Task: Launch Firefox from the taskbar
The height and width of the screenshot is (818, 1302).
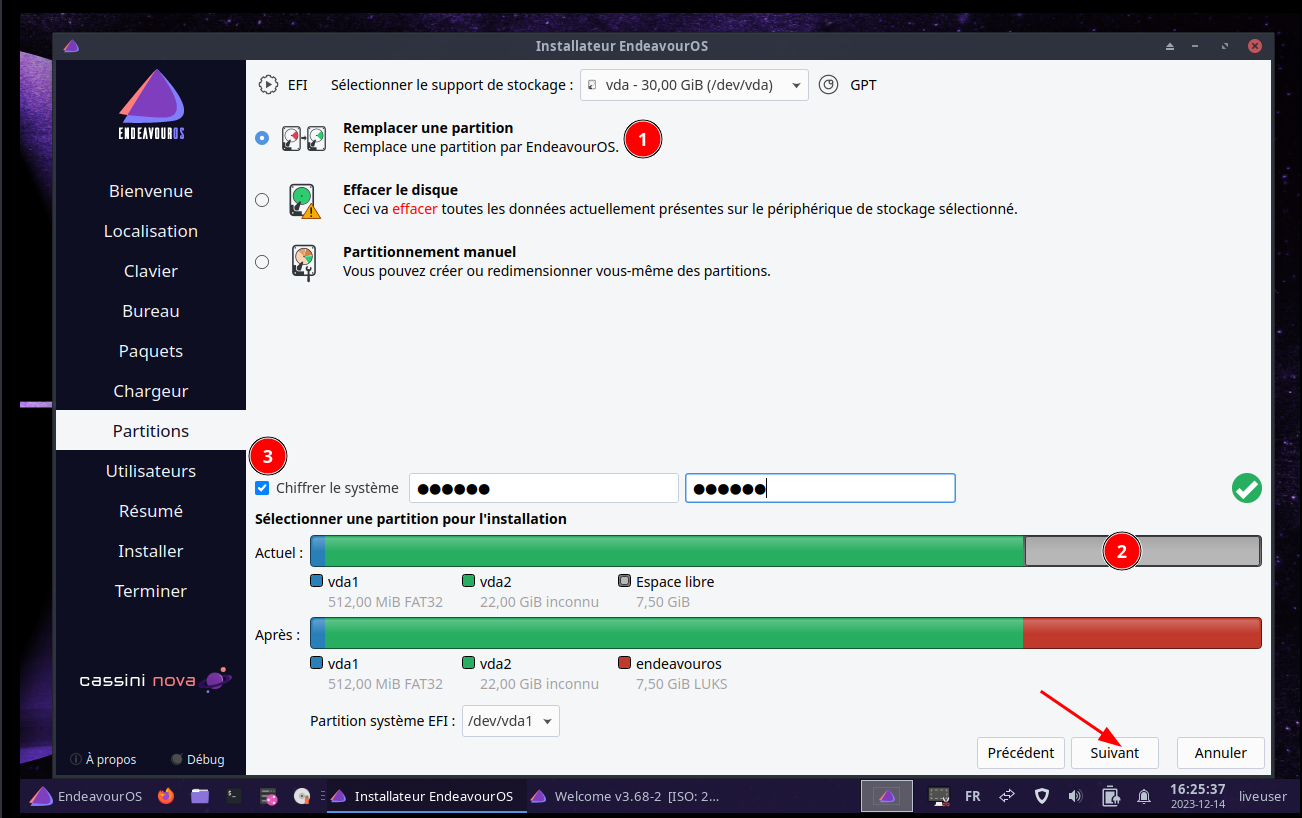Action: 166,796
